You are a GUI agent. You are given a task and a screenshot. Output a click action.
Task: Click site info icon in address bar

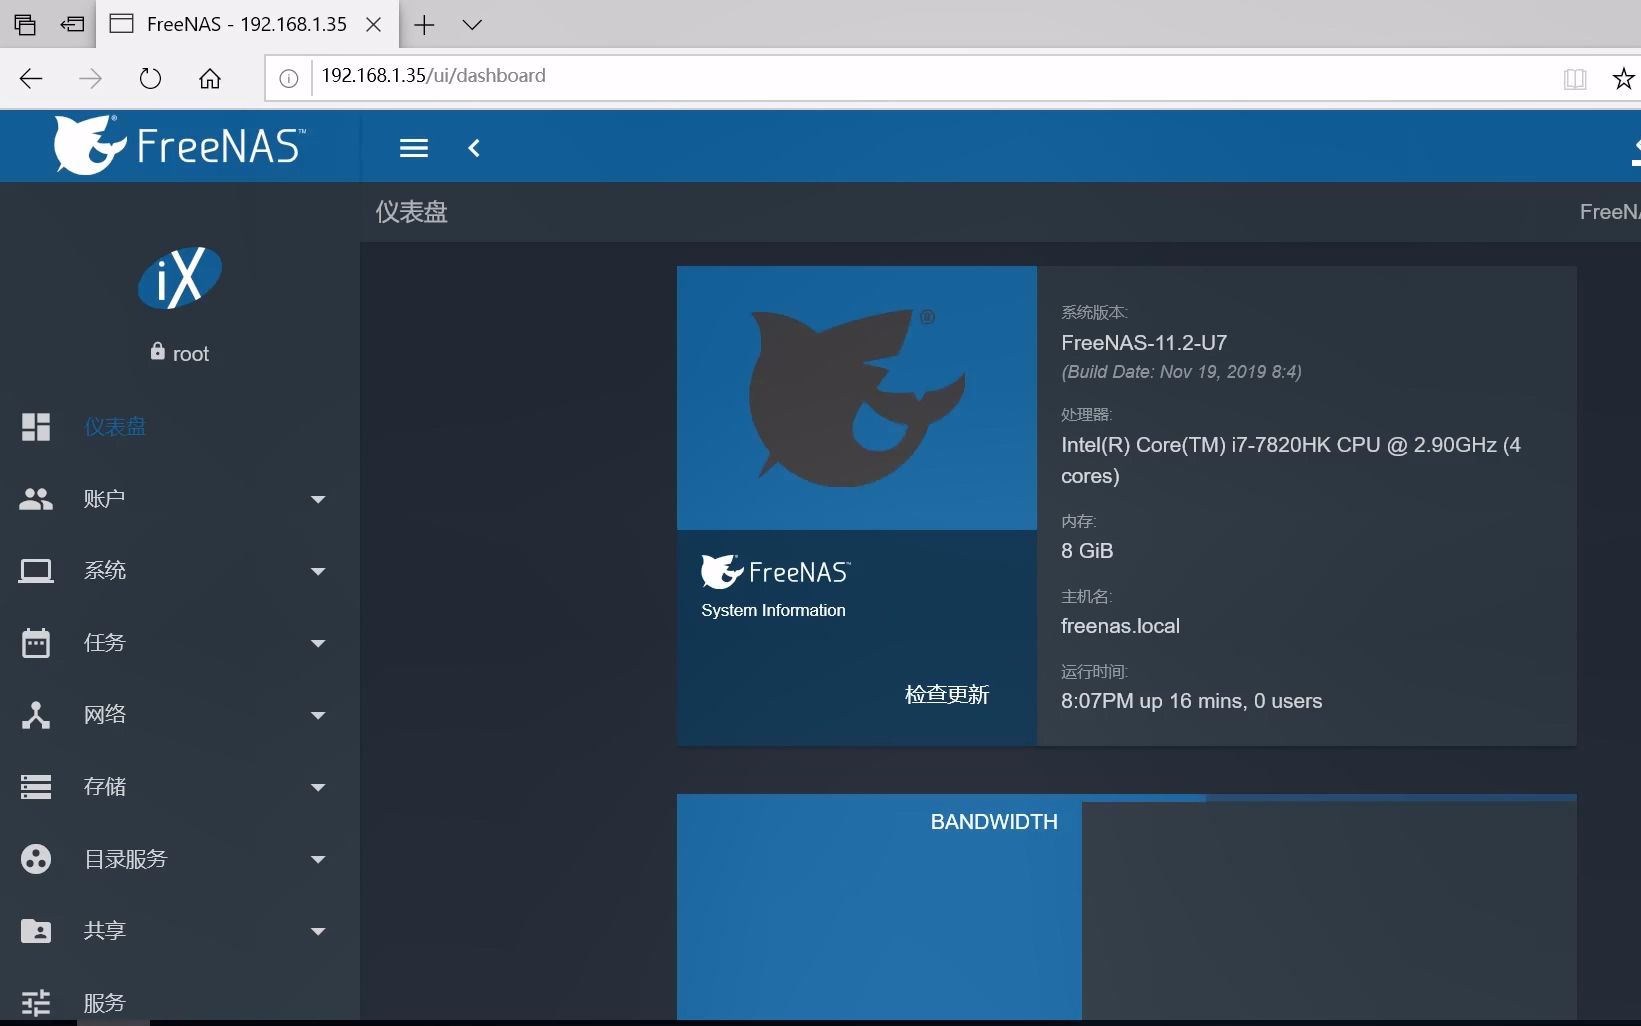click(x=288, y=78)
